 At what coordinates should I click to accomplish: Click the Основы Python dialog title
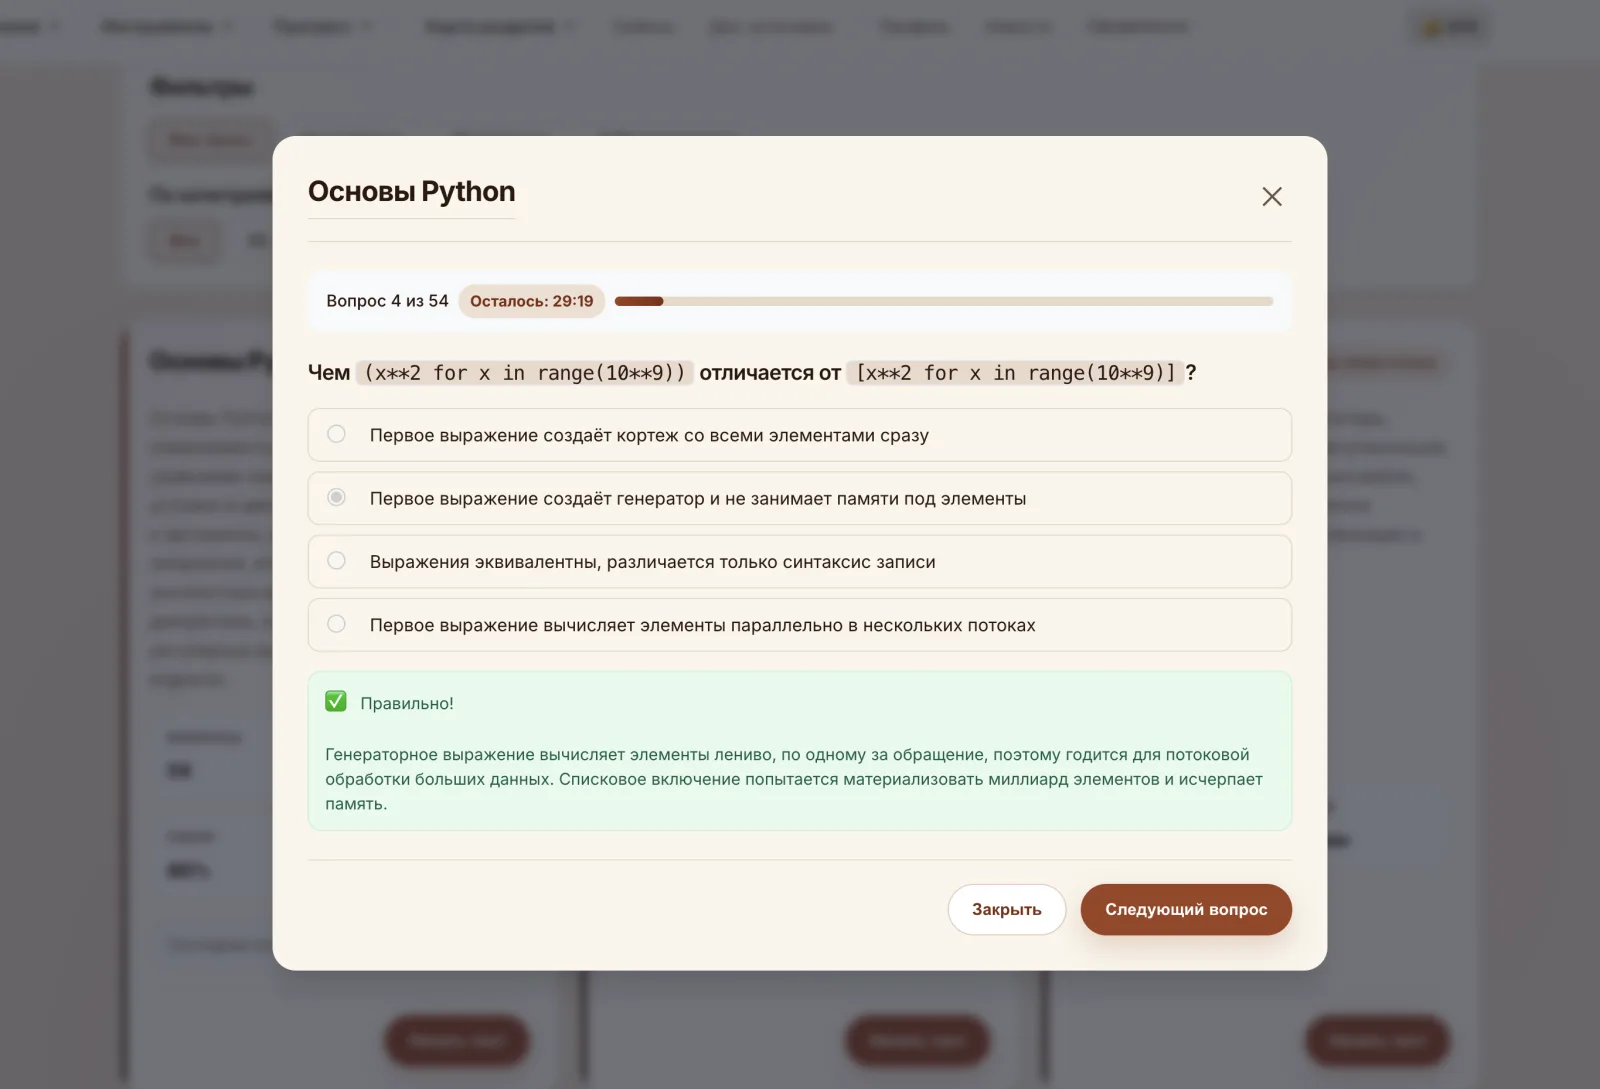(412, 191)
